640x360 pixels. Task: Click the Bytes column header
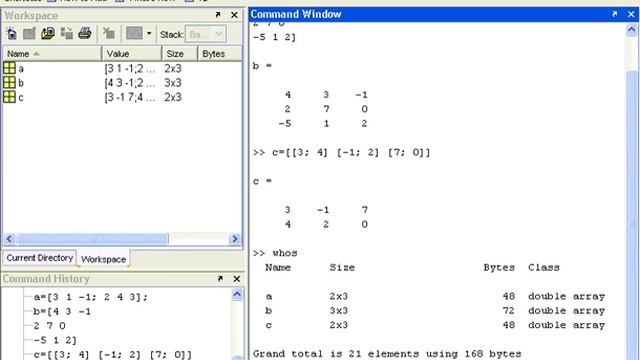pyautogui.click(x=220, y=54)
